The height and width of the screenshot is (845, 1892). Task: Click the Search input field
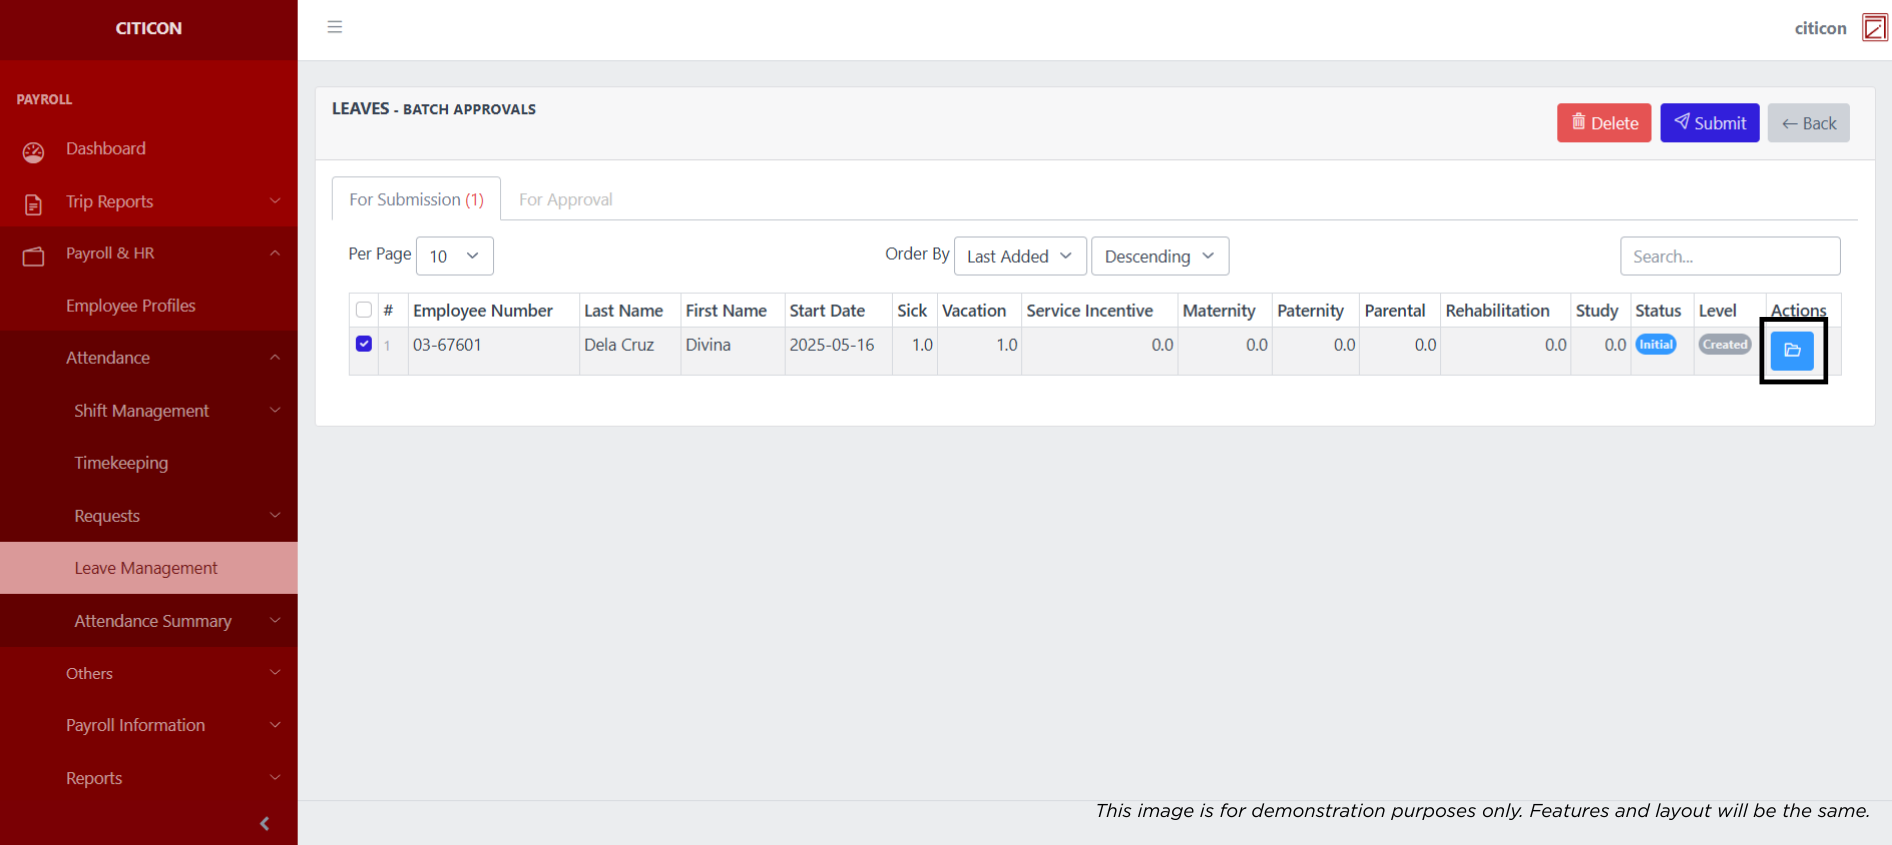coord(1729,256)
